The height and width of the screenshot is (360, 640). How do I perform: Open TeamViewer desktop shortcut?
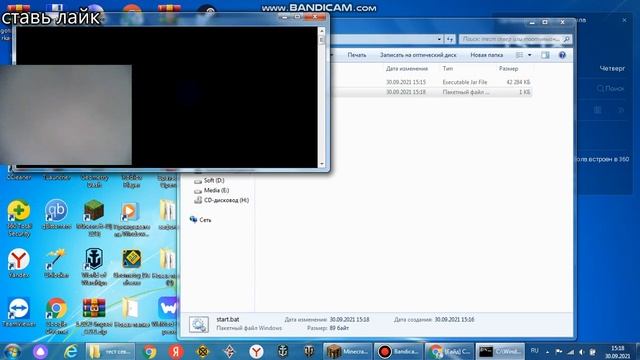click(x=19, y=312)
